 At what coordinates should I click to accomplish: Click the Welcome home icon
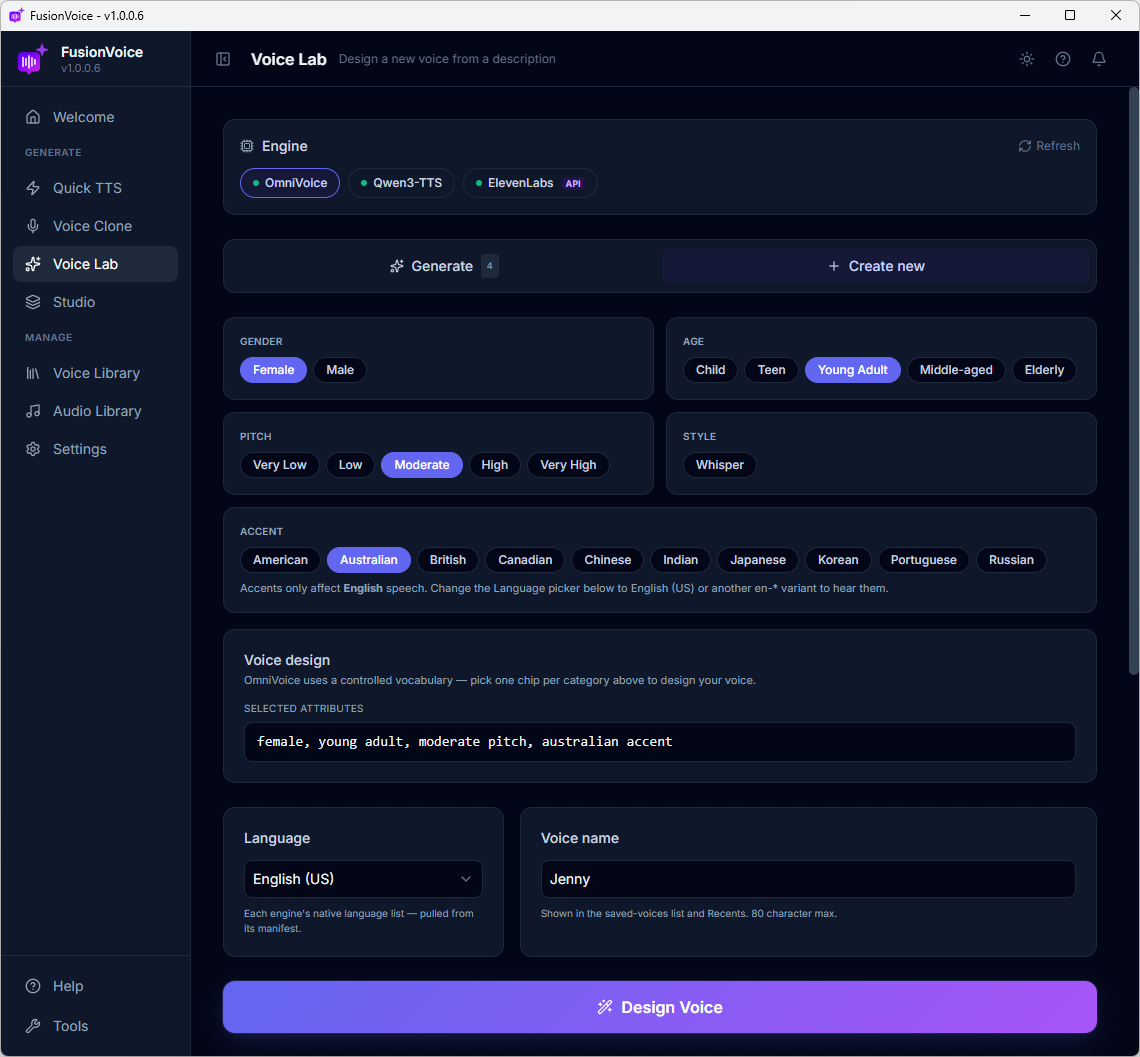click(33, 117)
